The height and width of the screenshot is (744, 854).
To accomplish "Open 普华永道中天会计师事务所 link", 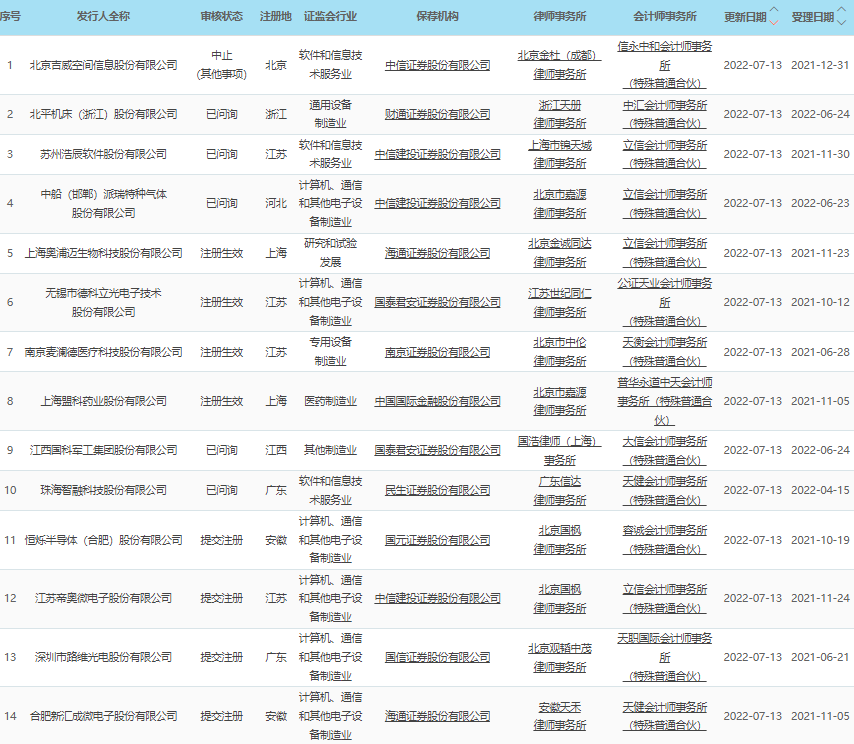I will pyautogui.click(x=664, y=401).
